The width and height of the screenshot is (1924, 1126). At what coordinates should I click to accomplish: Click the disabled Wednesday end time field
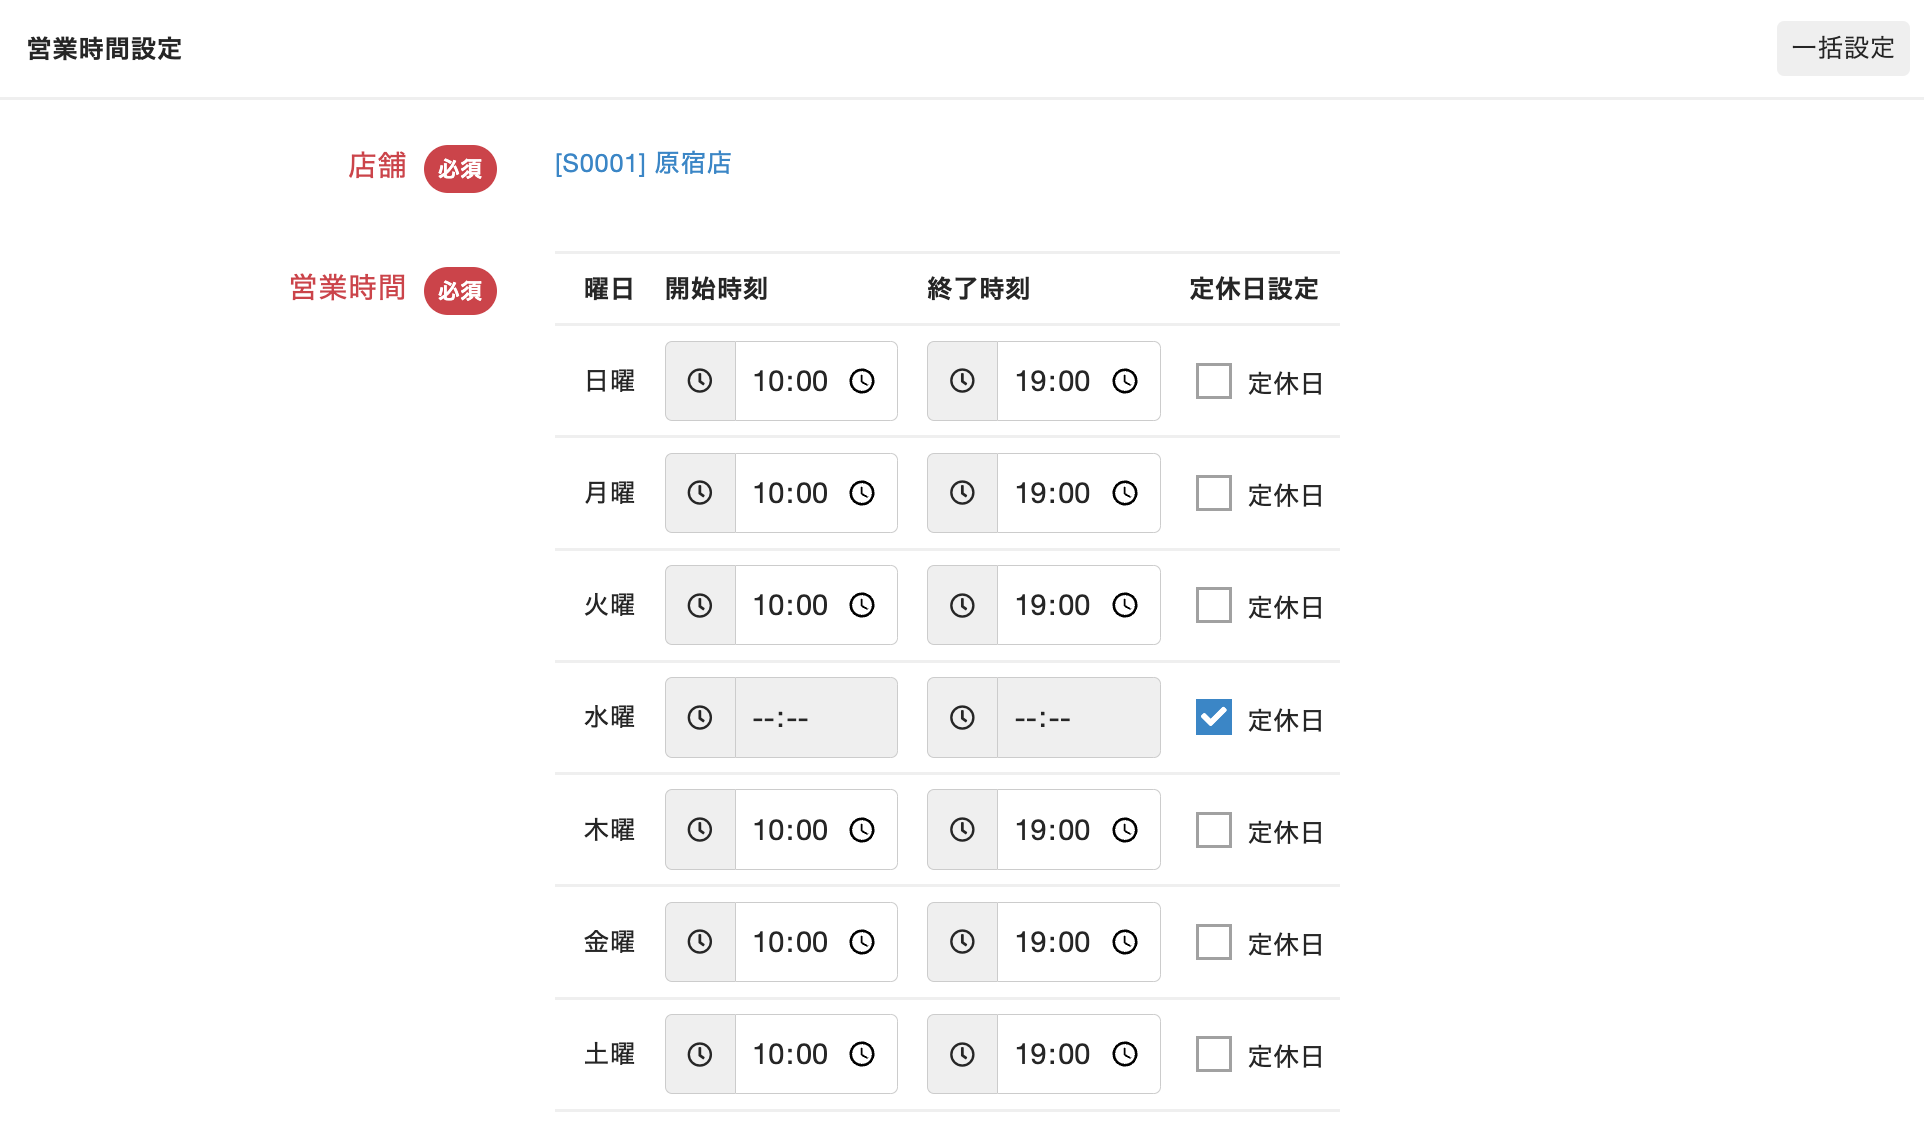(1078, 717)
